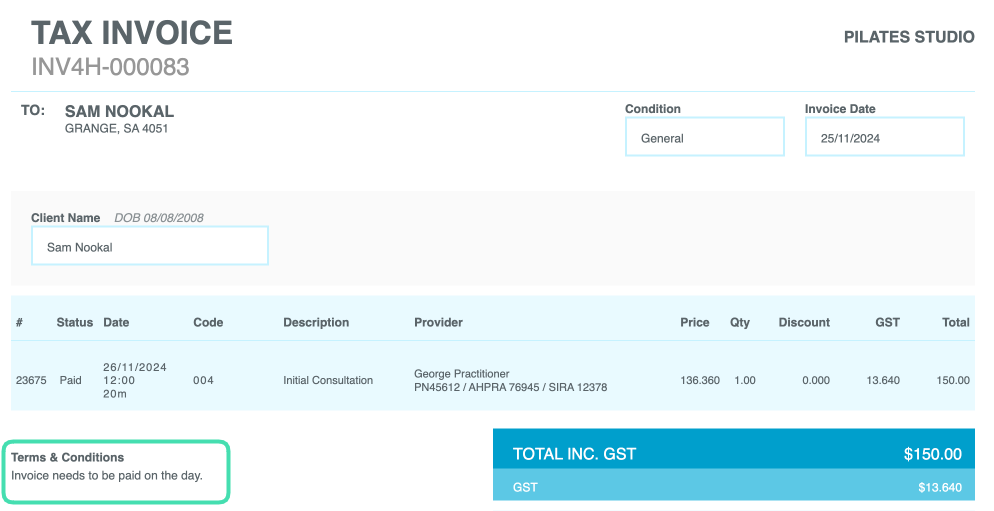The width and height of the screenshot is (994, 511).
Task: Click text Invoice needs to be paid on the day
Action: 106,475
